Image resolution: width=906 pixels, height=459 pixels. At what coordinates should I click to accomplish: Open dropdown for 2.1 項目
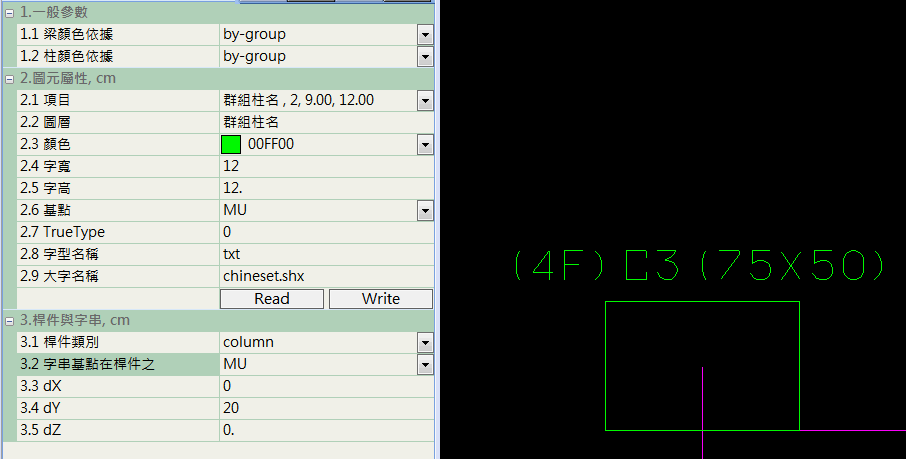(x=425, y=101)
